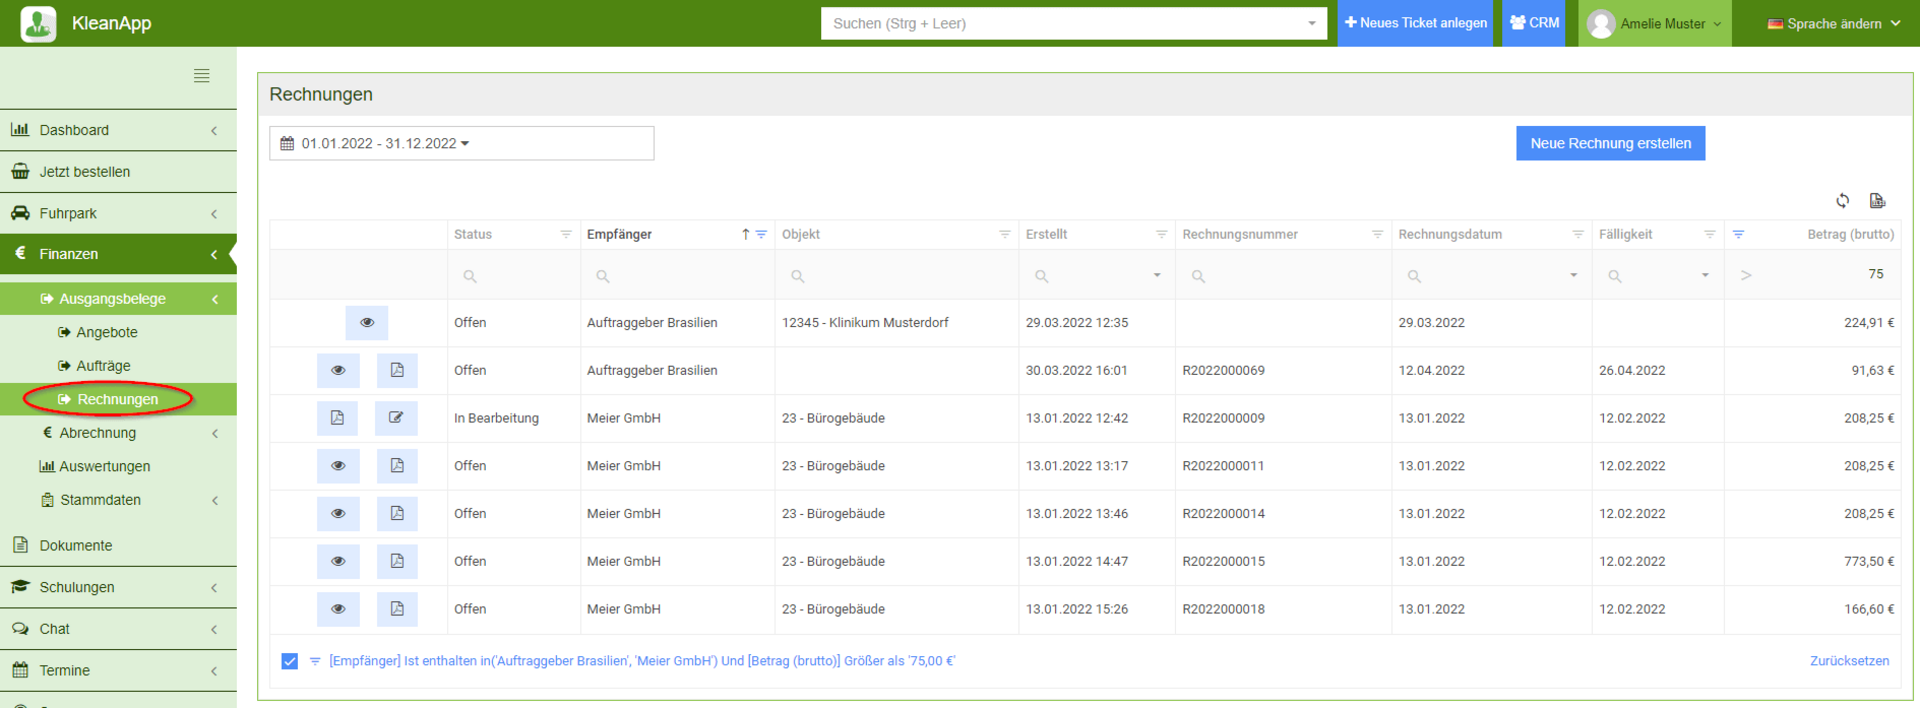Select Auswertungen in the sidebar menu
Screen dimensions: 1920x708
pyautogui.click(x=104, y=467)
